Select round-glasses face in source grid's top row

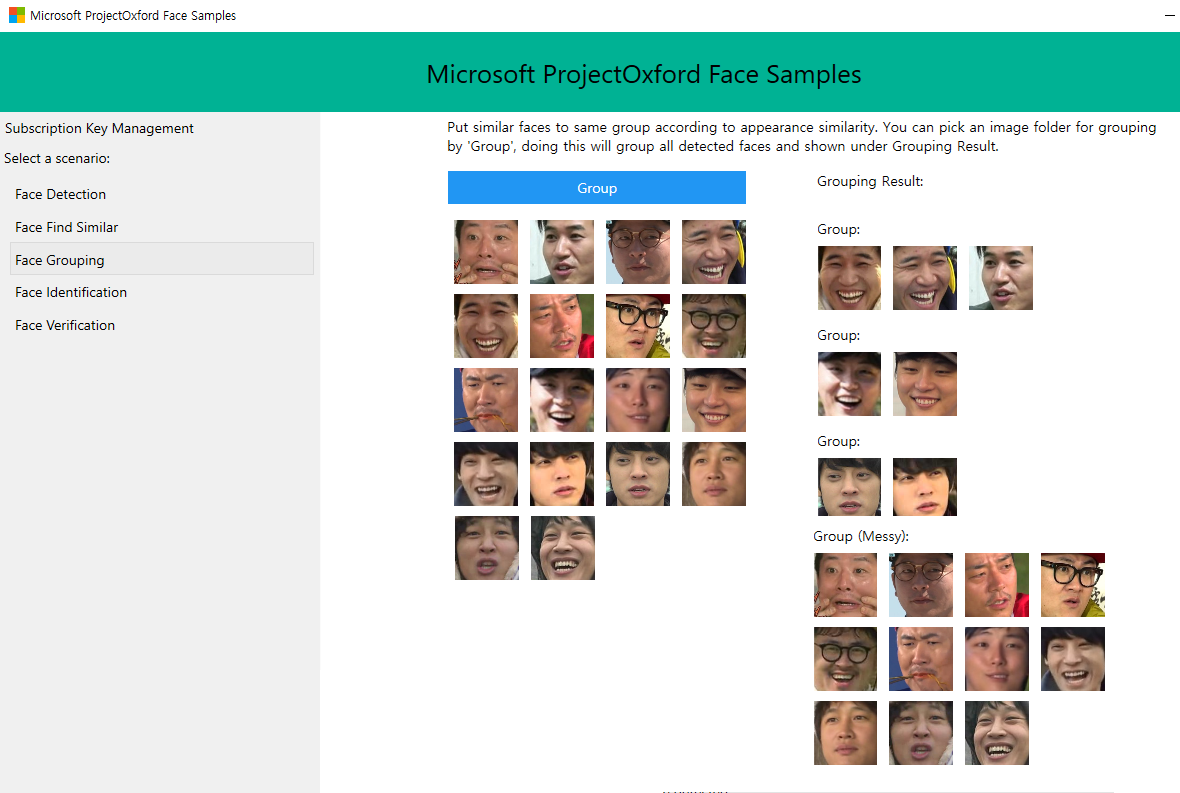coord(638,252)
